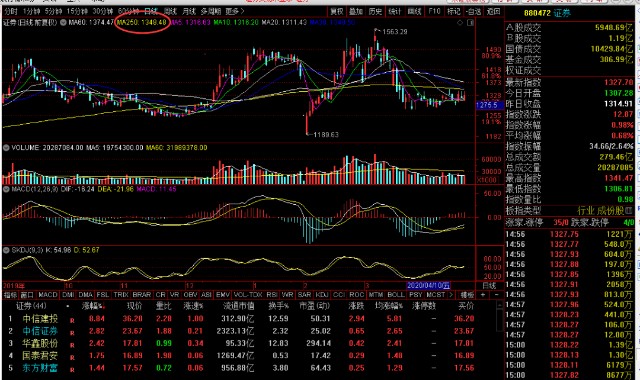Click the square panel icon beside the diamond
Image resolution: width=640 pixels, height=380 pixels.
470,22
